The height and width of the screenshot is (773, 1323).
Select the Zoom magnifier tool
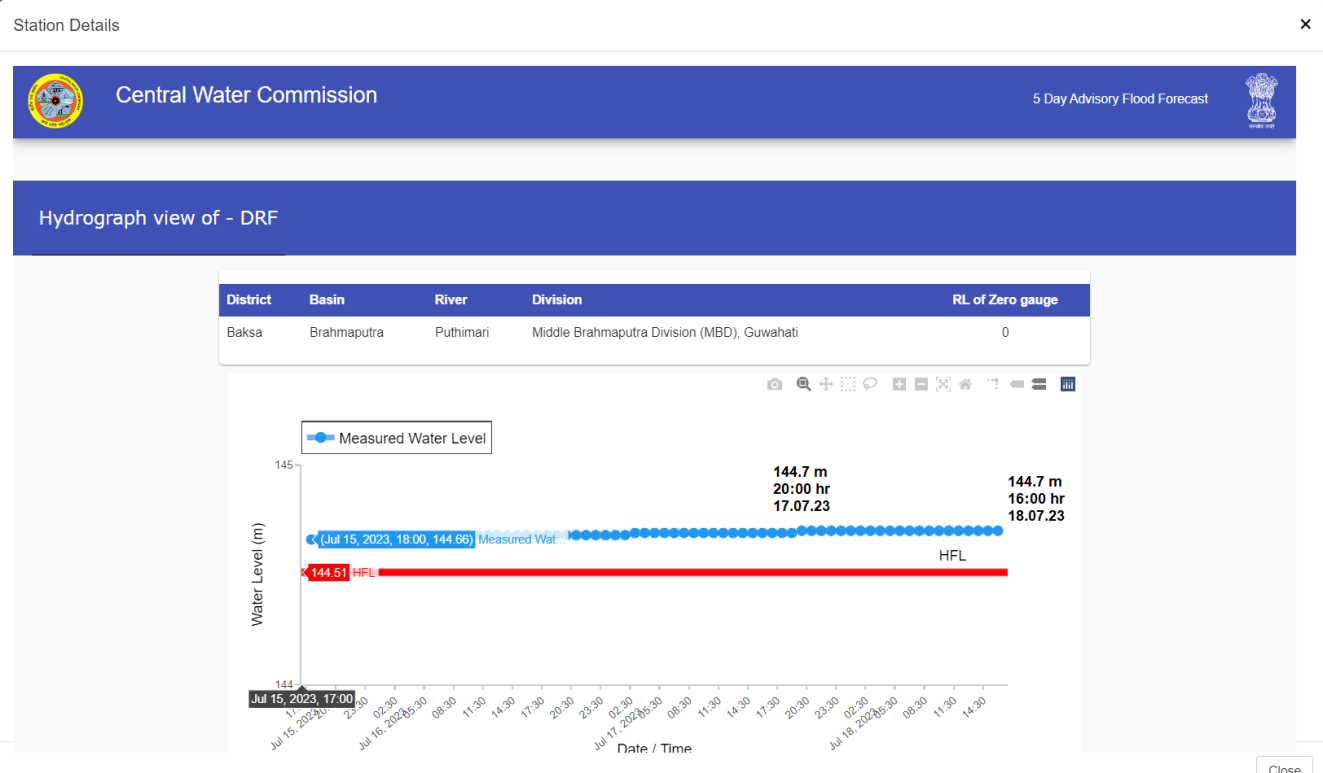[803, 384]
